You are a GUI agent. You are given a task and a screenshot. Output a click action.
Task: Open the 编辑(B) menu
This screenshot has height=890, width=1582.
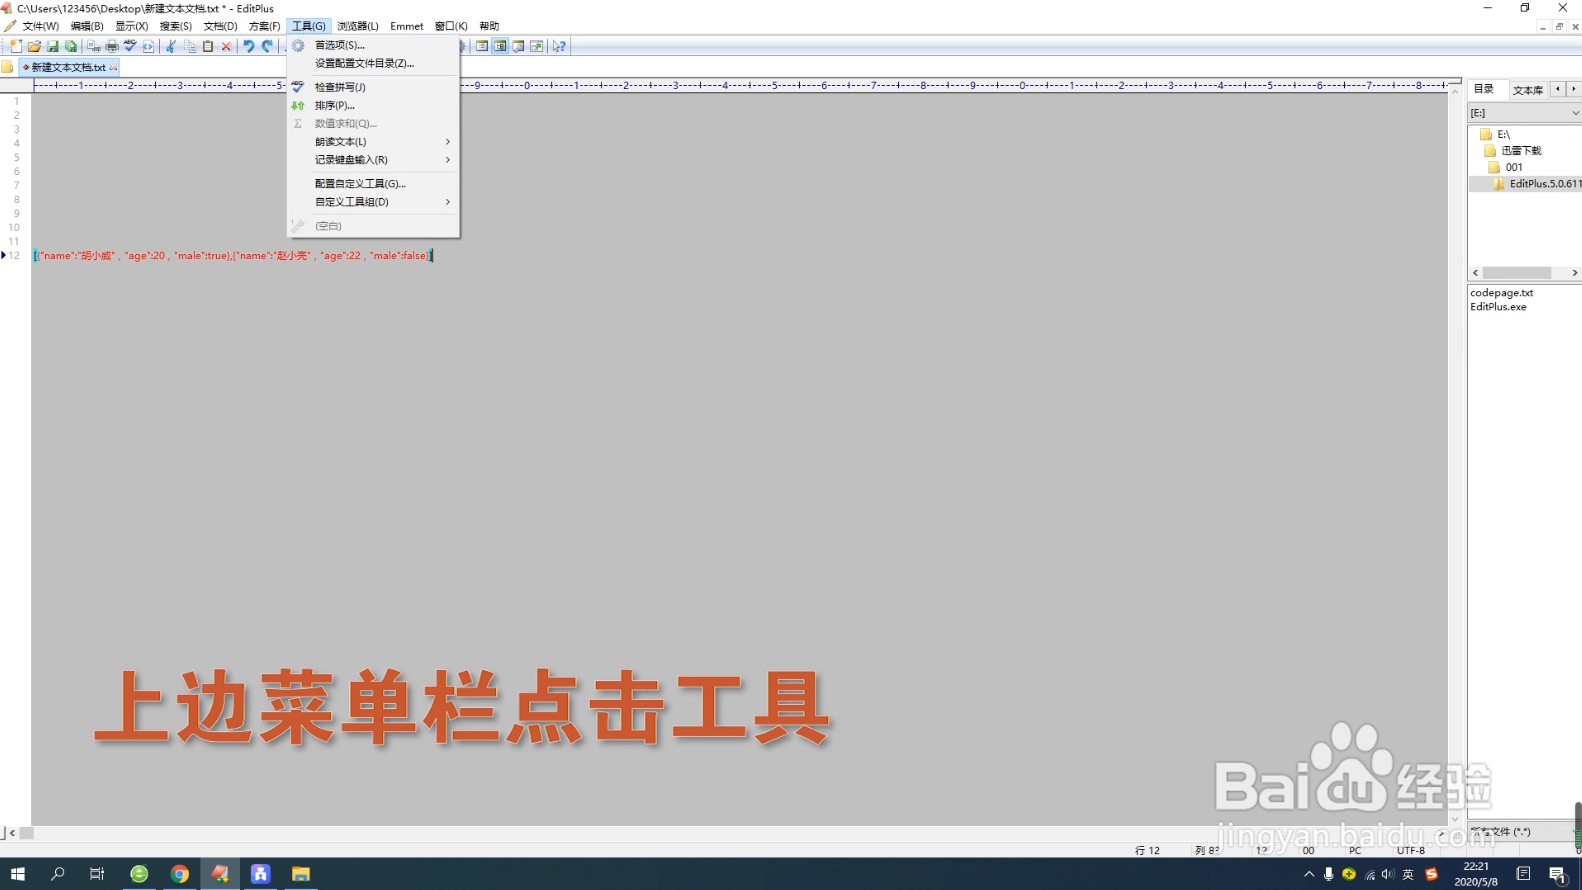pos(87,26)
